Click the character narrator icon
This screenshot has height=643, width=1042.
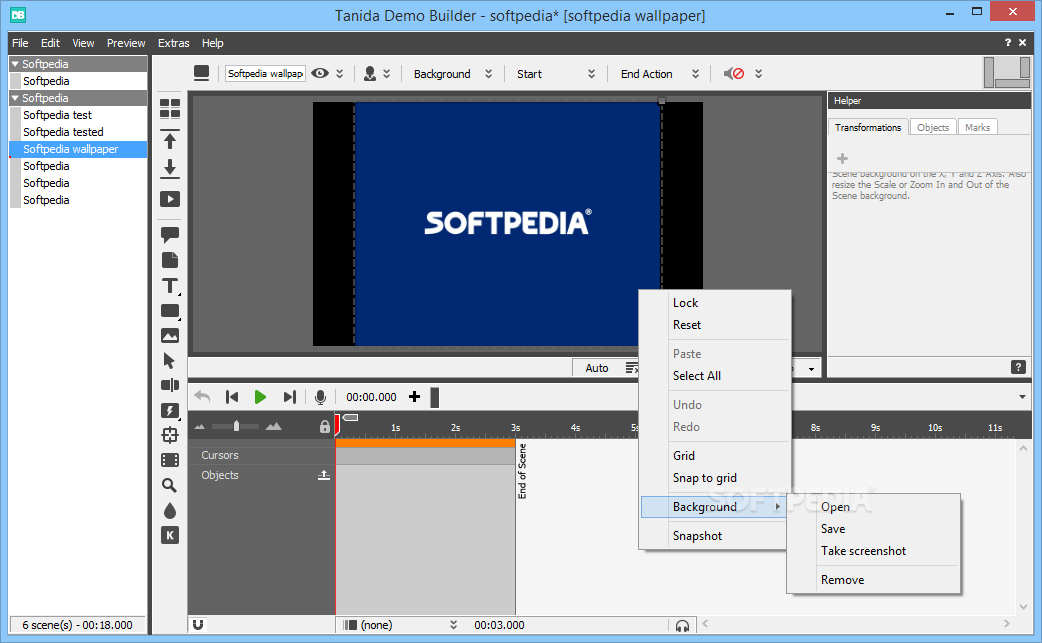tap(370, 74)
